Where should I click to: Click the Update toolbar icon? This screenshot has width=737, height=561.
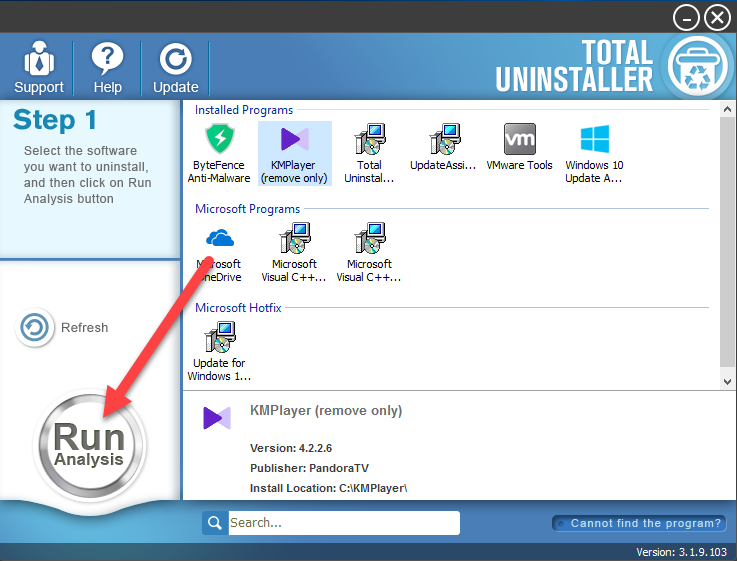pyautogui.click(x=175, y=68)
